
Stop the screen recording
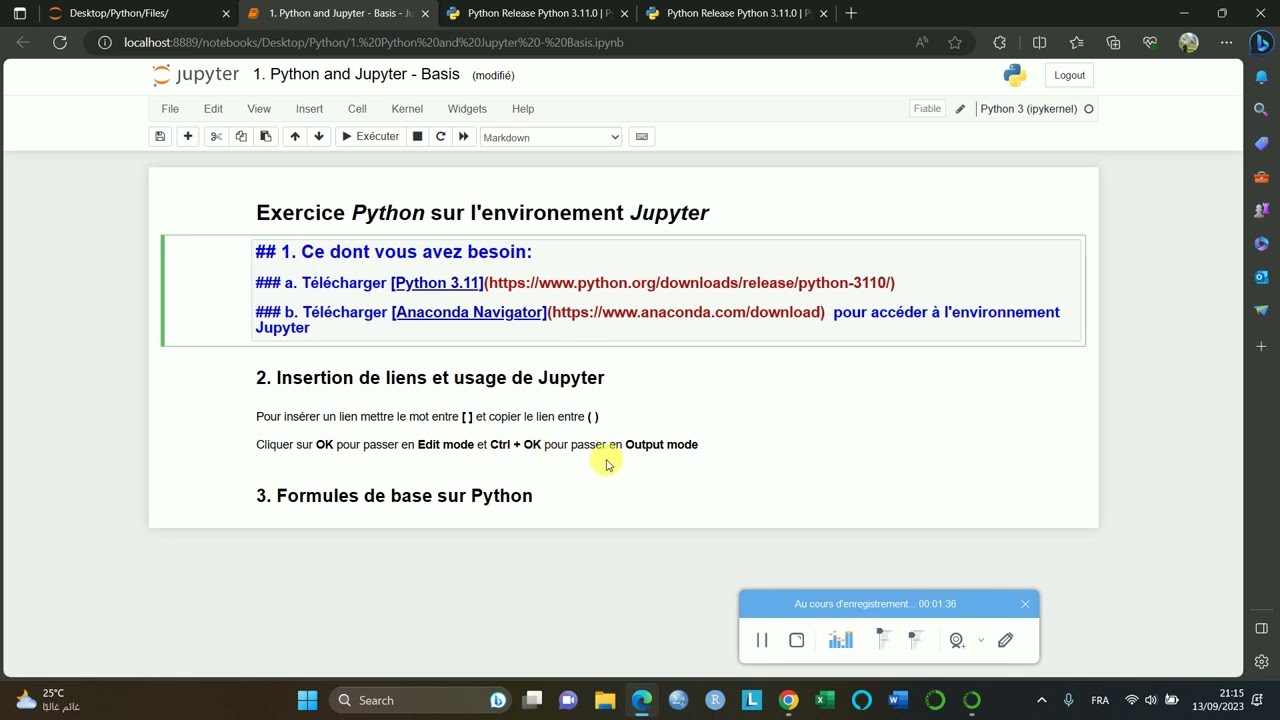click(797, 640)
